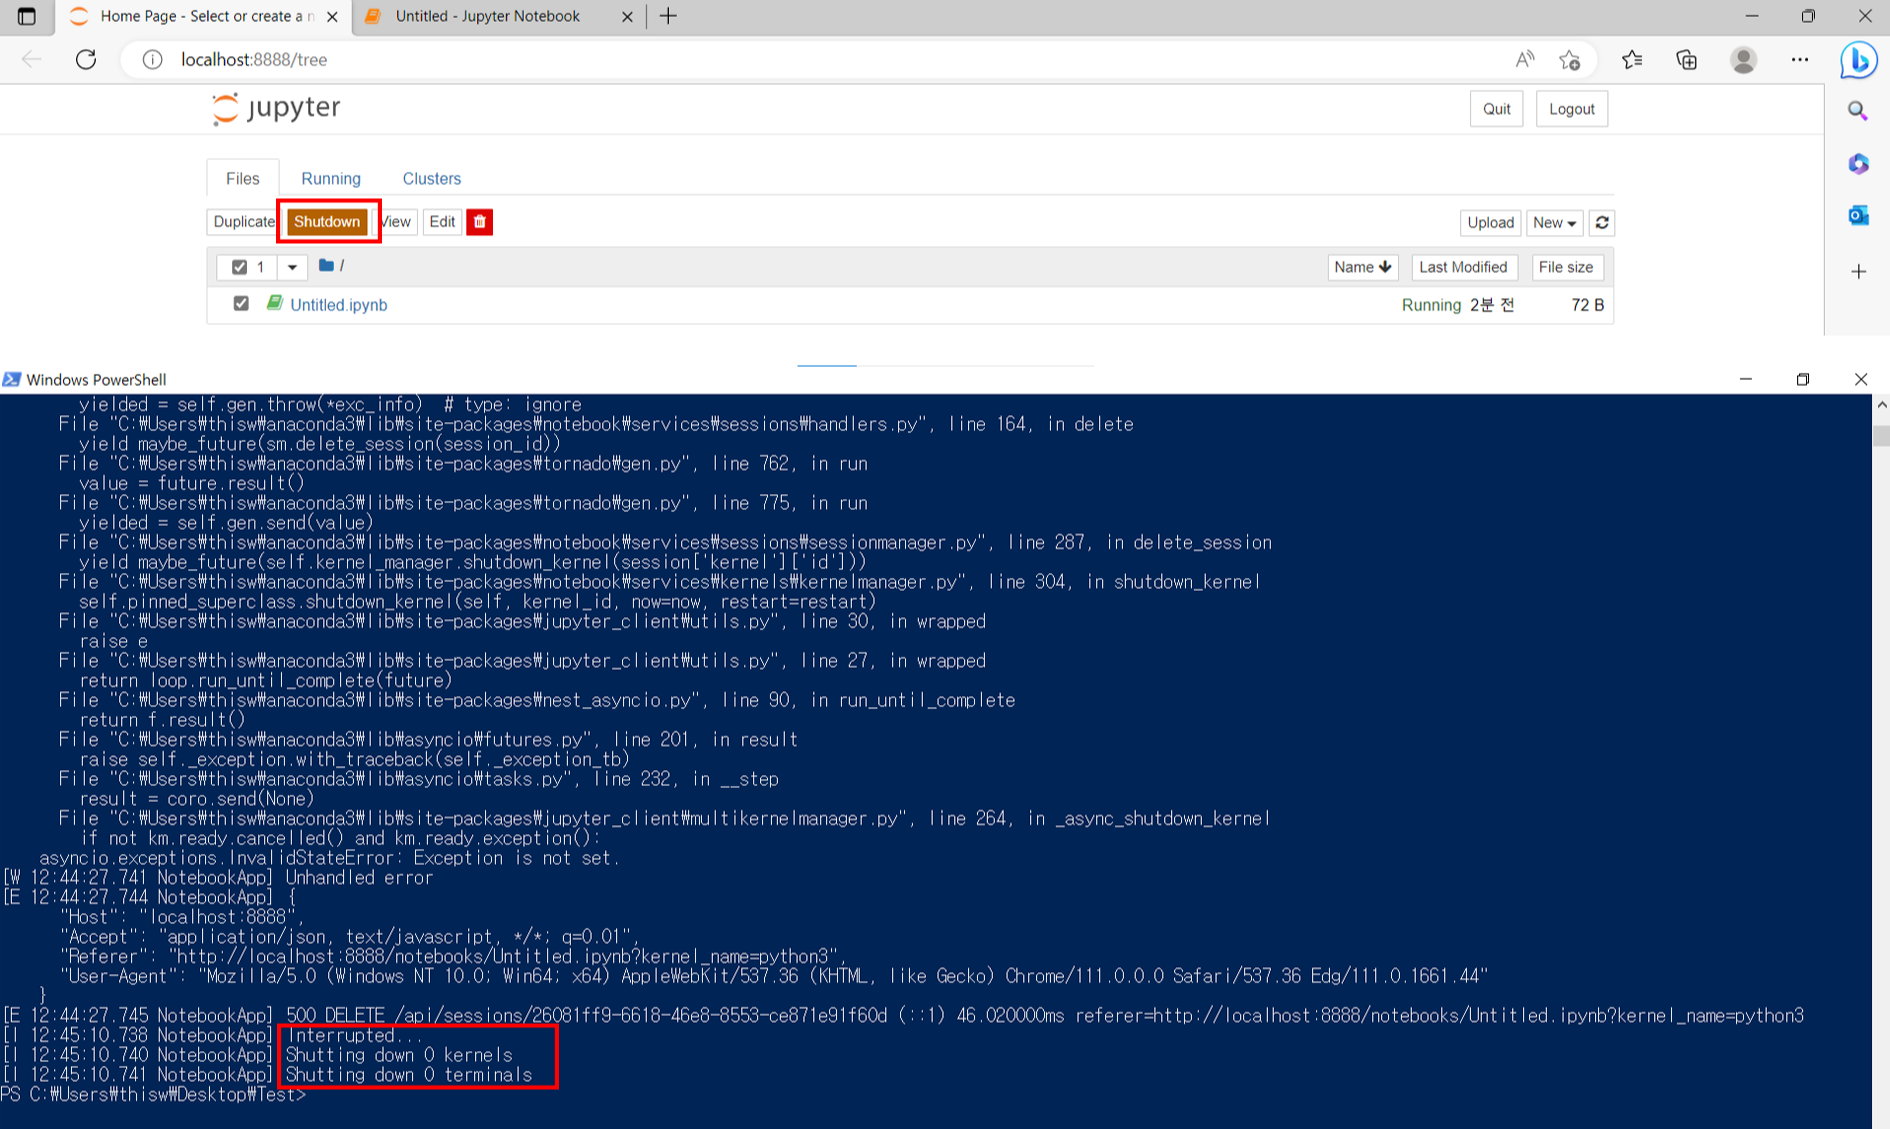
Task: Click the Quit button
Action: pyautogui.click(x=1496, y=109)
